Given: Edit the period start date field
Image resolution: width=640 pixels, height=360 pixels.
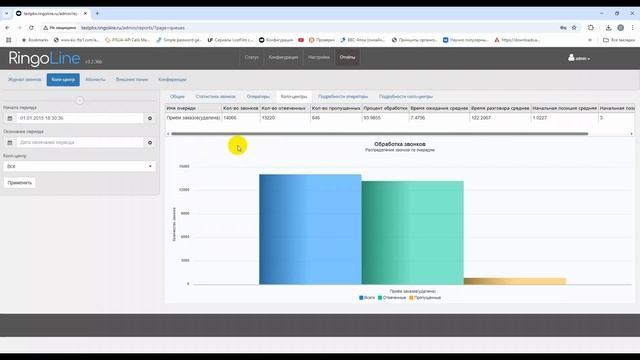Looking at the screenshot, I should pos(80,118).
